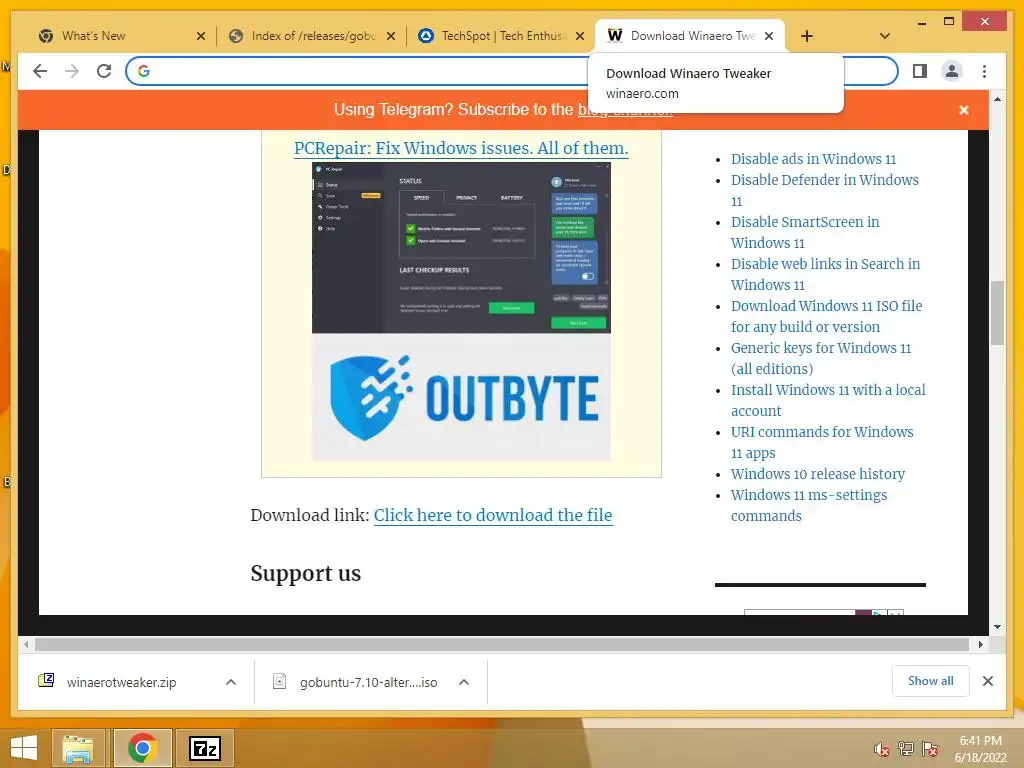1024x768 pixels.
Task: Open Disable ads in Windows 11 link
Action: pos(813,159)
